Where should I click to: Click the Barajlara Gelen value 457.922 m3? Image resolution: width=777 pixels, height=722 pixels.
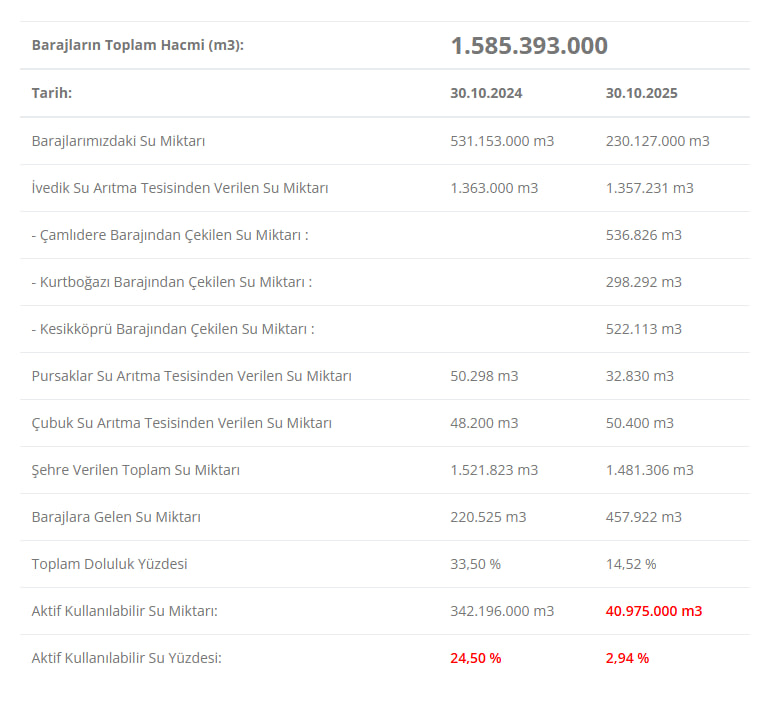pos(643,517)
